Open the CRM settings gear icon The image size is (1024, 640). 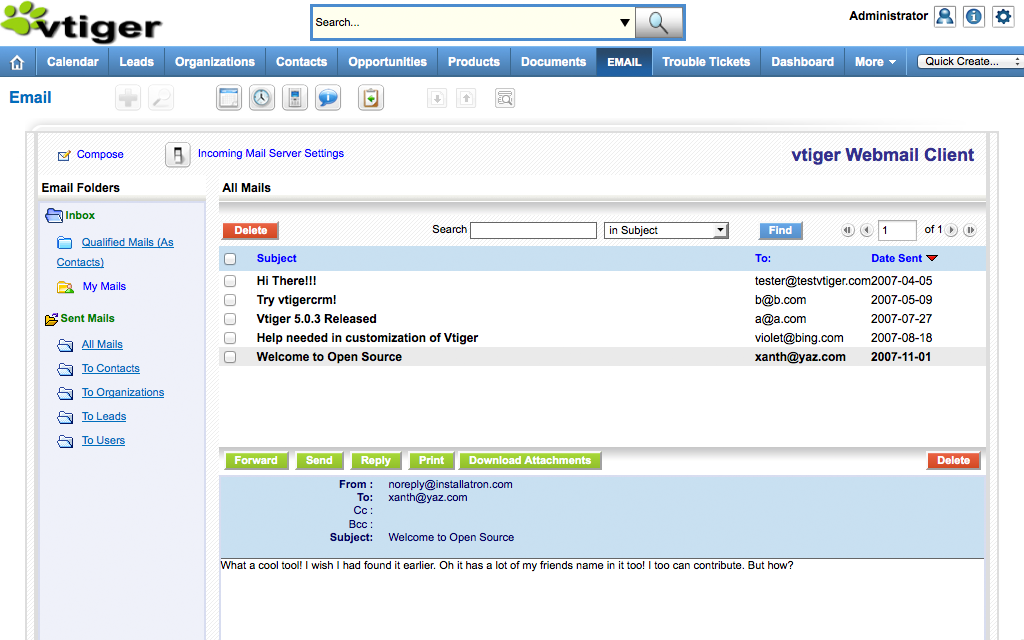pyautogui.click(x=1003, y=17)
